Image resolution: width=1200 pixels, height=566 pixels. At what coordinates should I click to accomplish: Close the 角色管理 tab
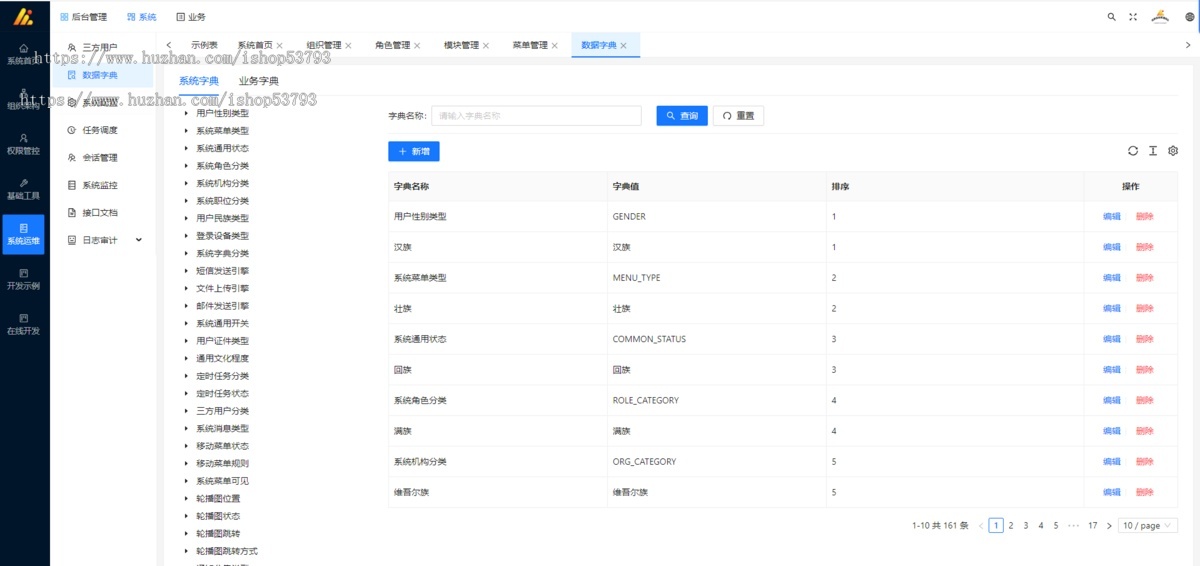point(417,46)
